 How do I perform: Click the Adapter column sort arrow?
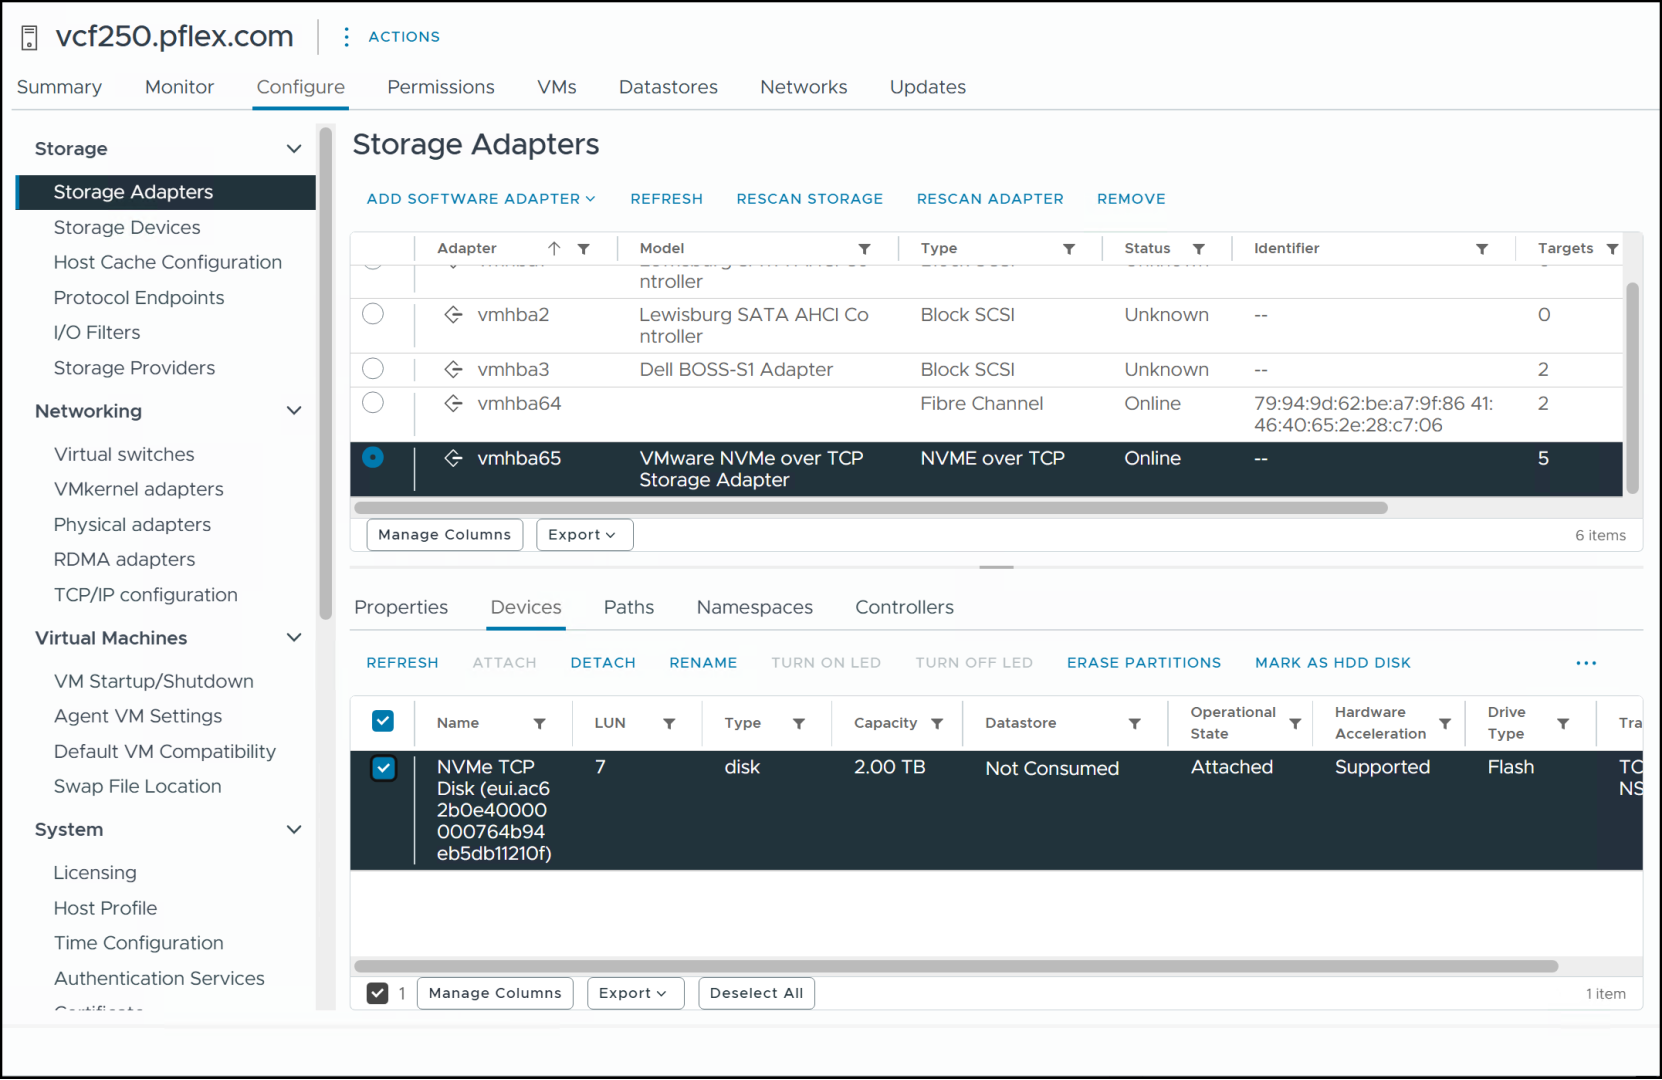click(x=554, y=248)
